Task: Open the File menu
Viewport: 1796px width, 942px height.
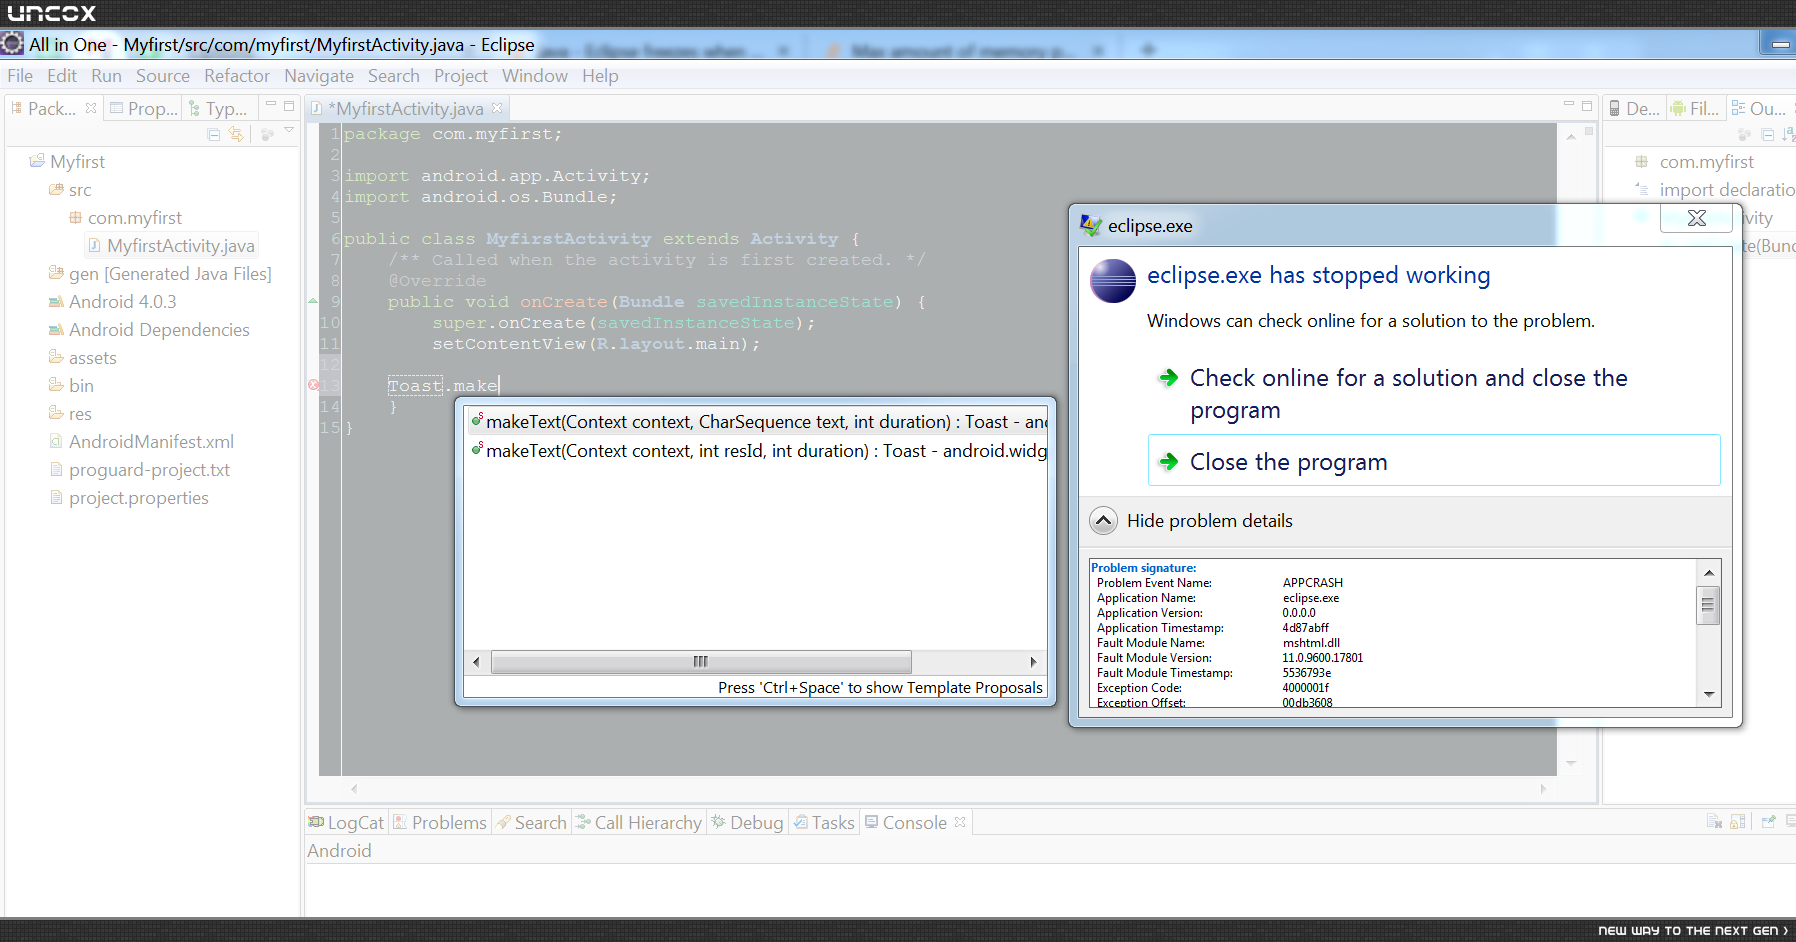Action: [x=20, y=76]
